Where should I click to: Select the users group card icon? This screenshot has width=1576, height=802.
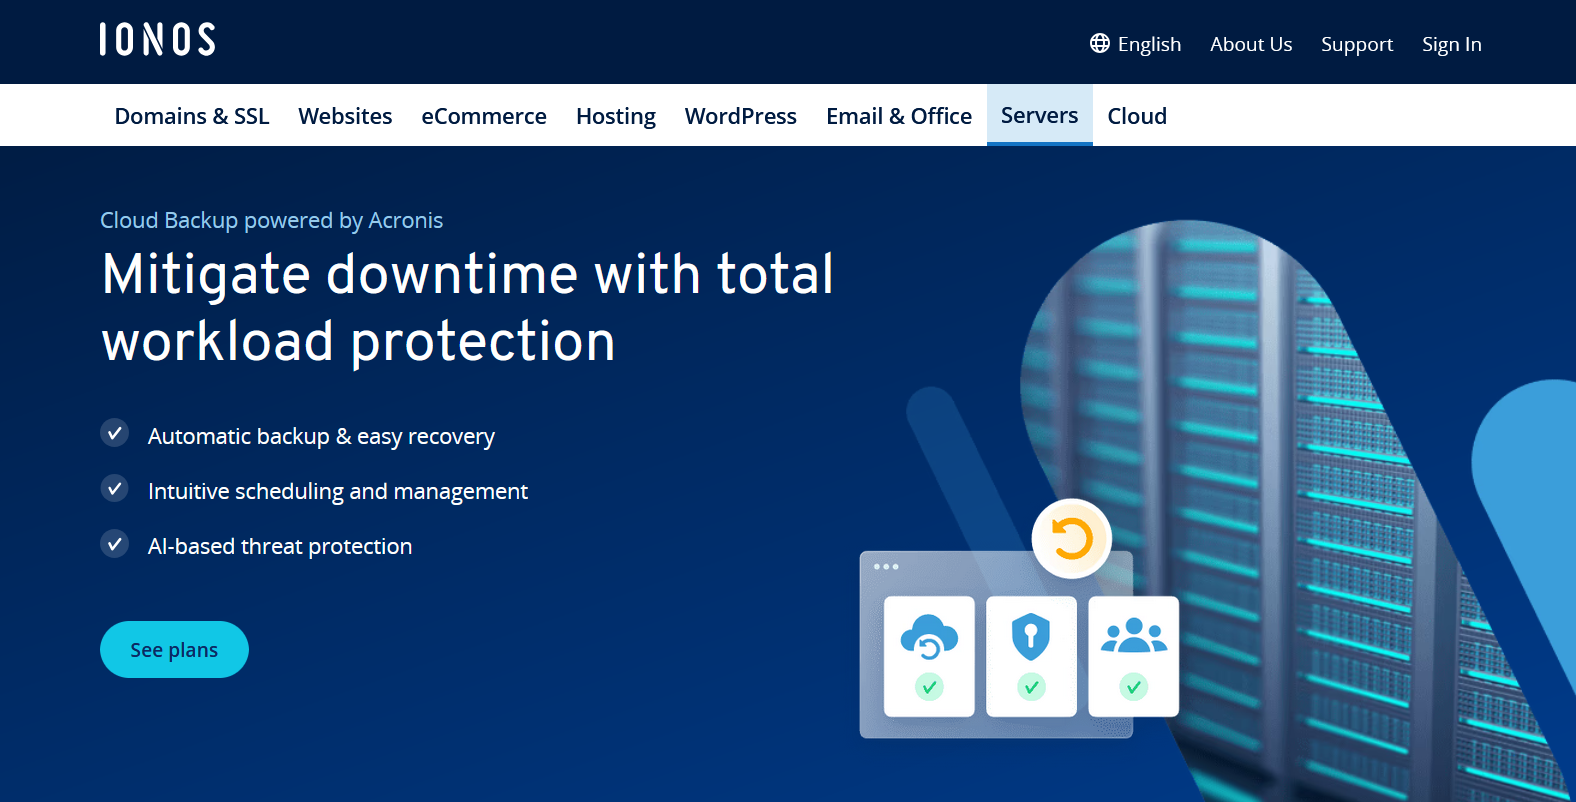pyautogui.click(x=1133, y=636)
